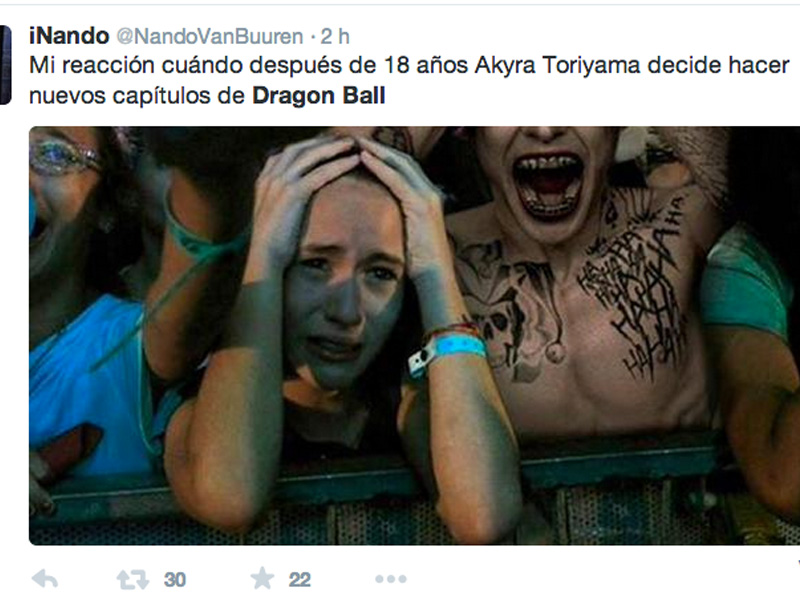Image resolution: width=800 pixels, height=600 pixels.
Task: Open more options via the three dots
Action: click(391, 579)
